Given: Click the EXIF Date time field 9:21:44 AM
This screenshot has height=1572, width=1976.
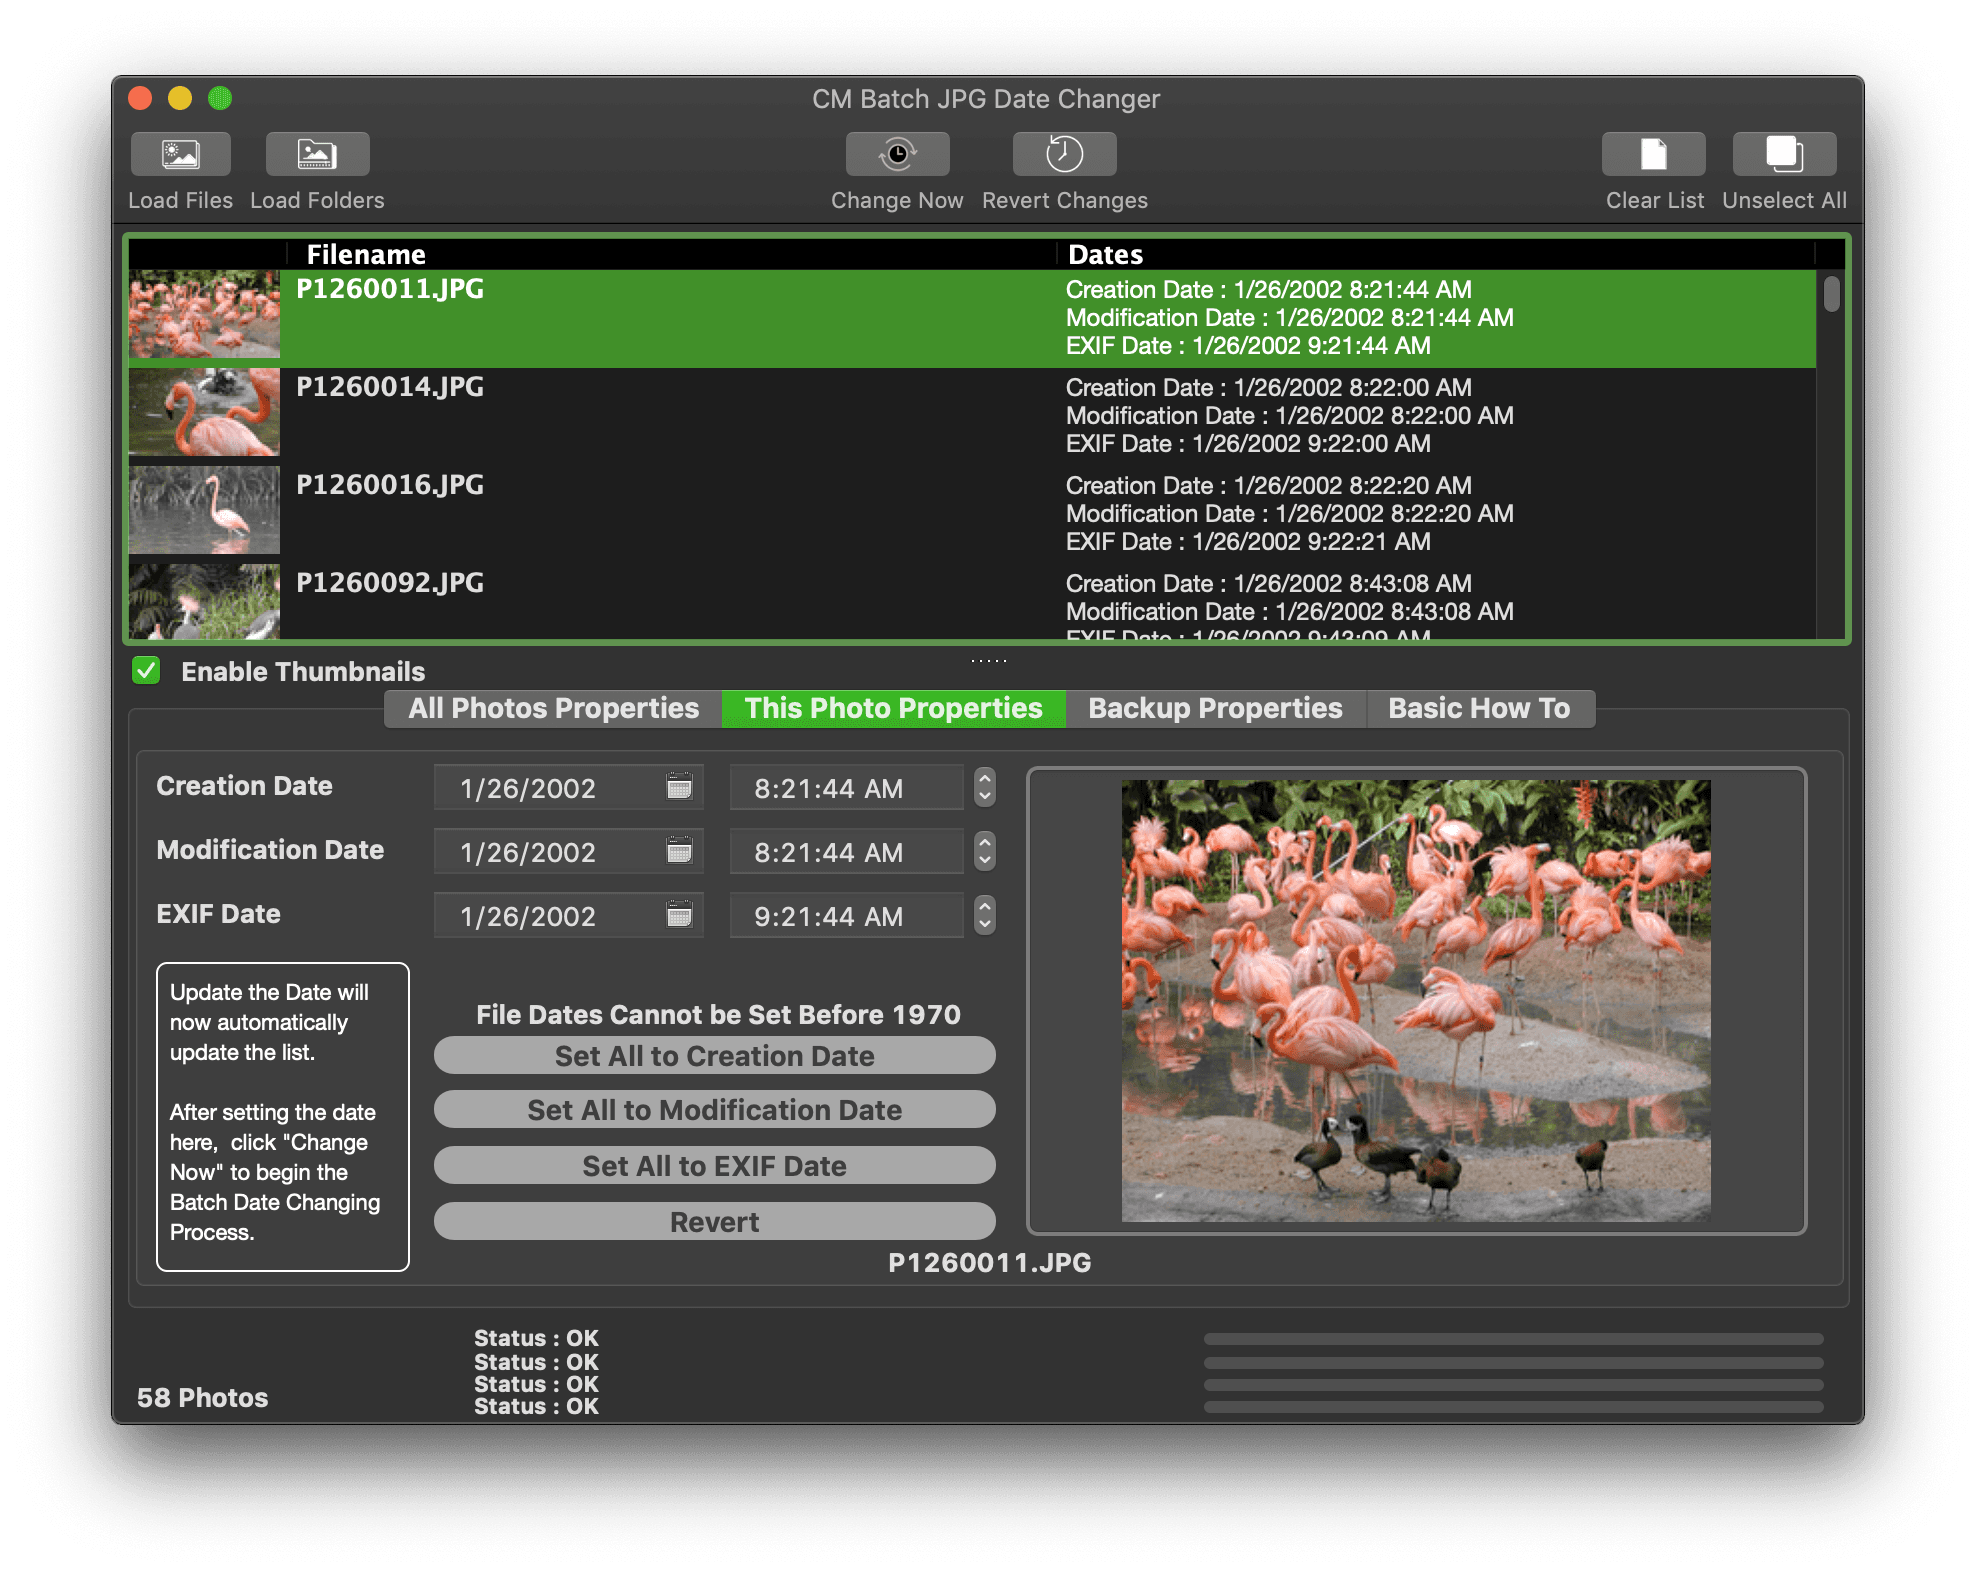Looking at the screenshot, I should 846,916.
